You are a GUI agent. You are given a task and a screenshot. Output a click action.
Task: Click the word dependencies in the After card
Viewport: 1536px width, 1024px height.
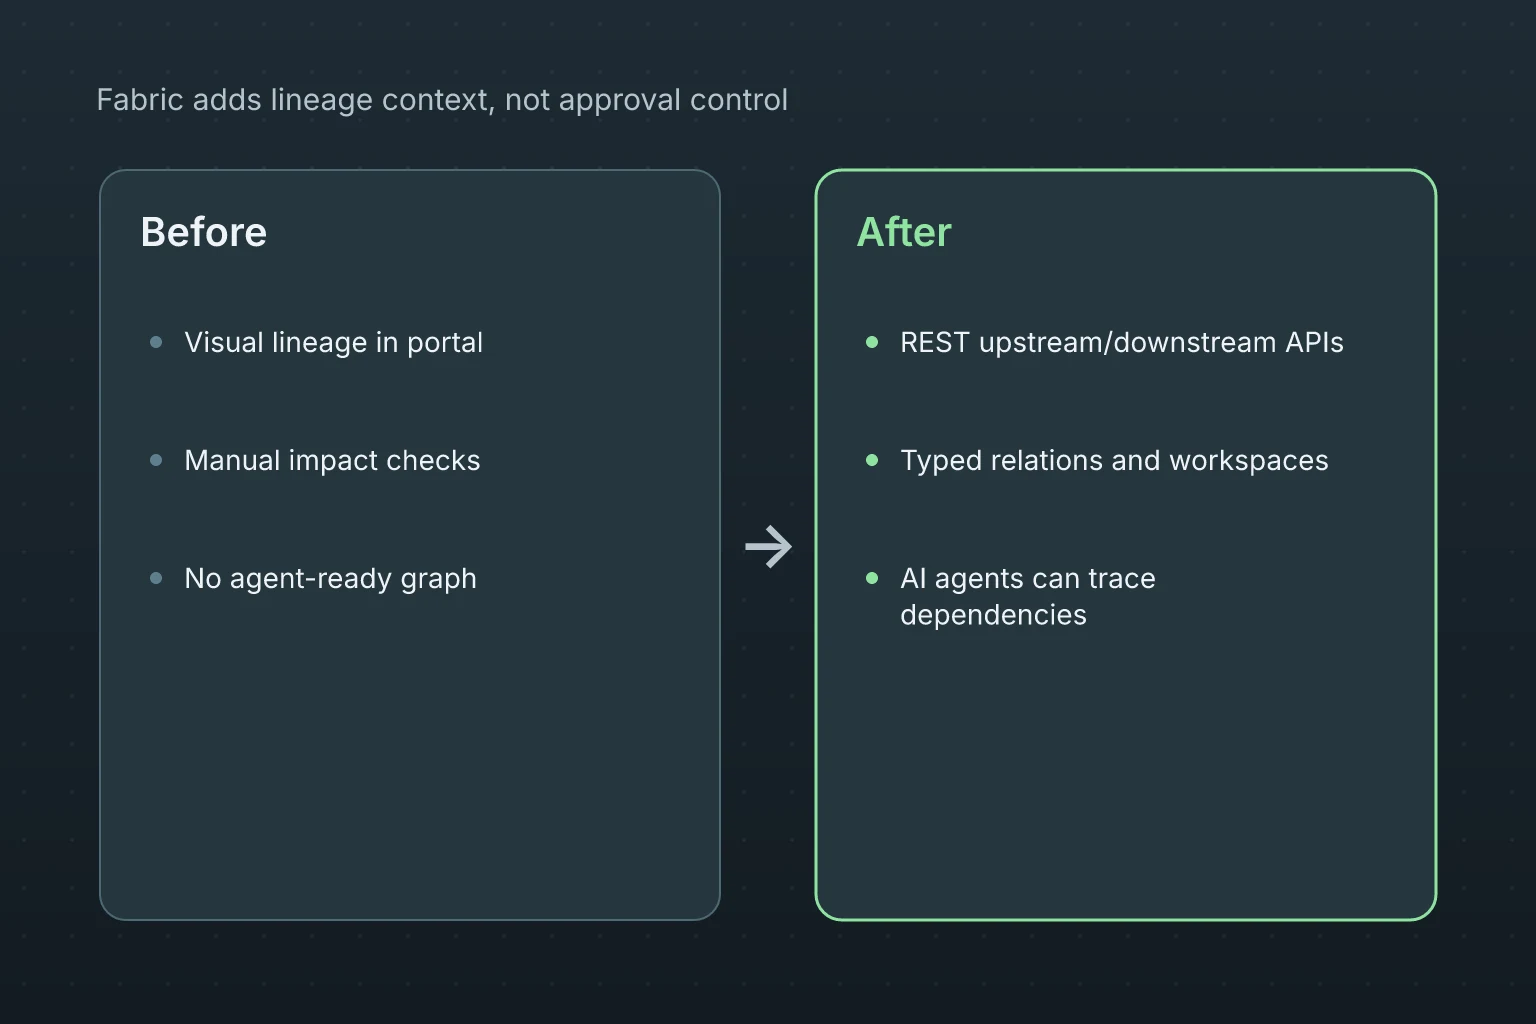993,615
